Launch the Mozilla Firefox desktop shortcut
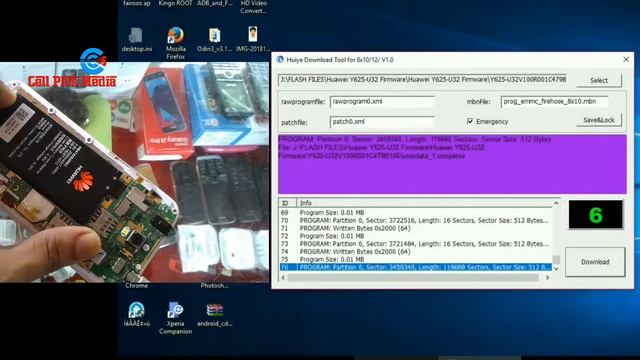This screenshot has width=640, height=360. 176,43
